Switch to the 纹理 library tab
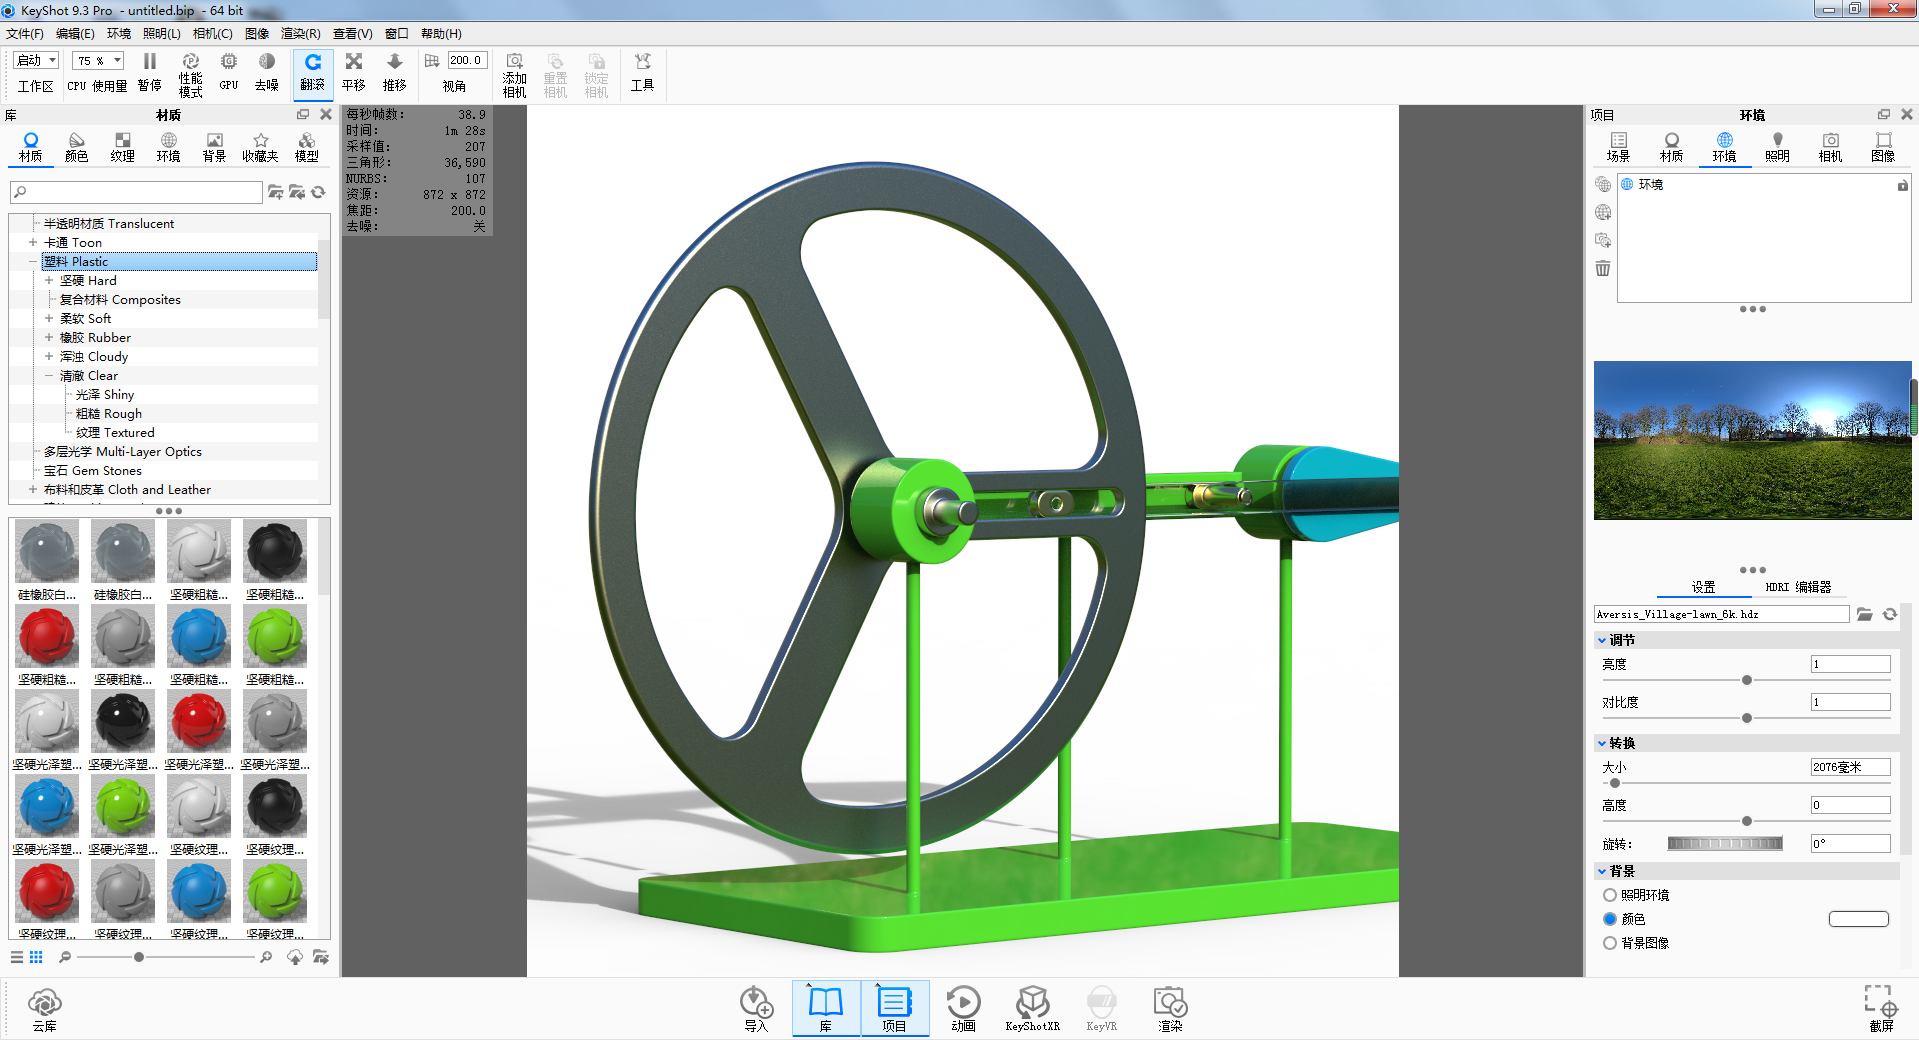Image resolution: width=1919 pixels, height=1040 pixels. point(122,146)
